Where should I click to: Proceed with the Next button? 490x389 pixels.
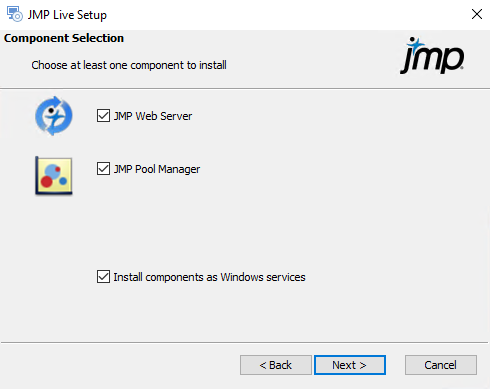350,365
